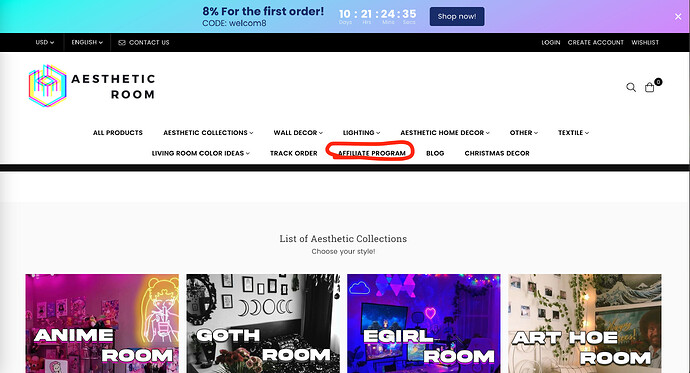690x373 pixels.
Task: Open the Create Account link
Action: tap(595, 42)
